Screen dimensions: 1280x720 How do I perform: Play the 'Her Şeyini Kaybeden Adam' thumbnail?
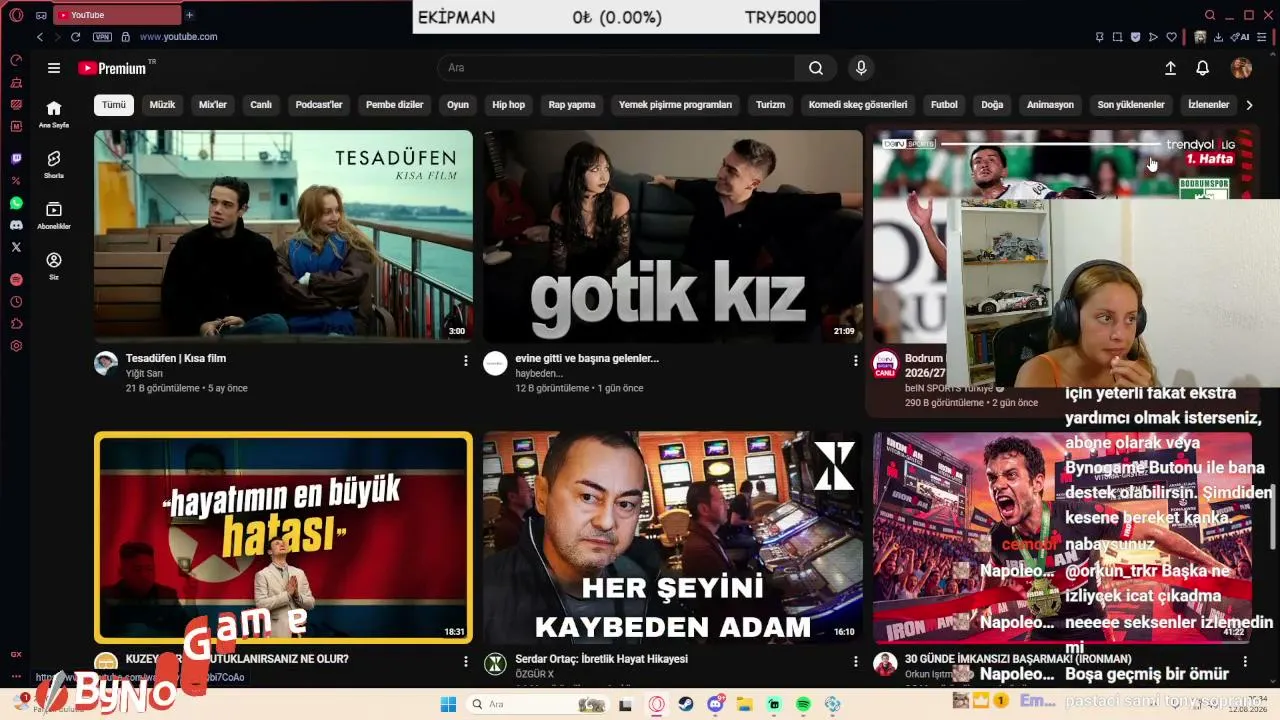(673, 537)
